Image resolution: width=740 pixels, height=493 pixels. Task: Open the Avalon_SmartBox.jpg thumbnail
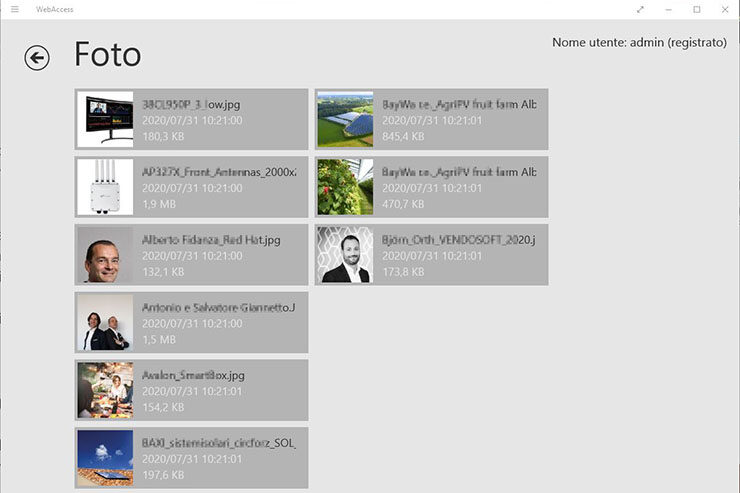105,390
